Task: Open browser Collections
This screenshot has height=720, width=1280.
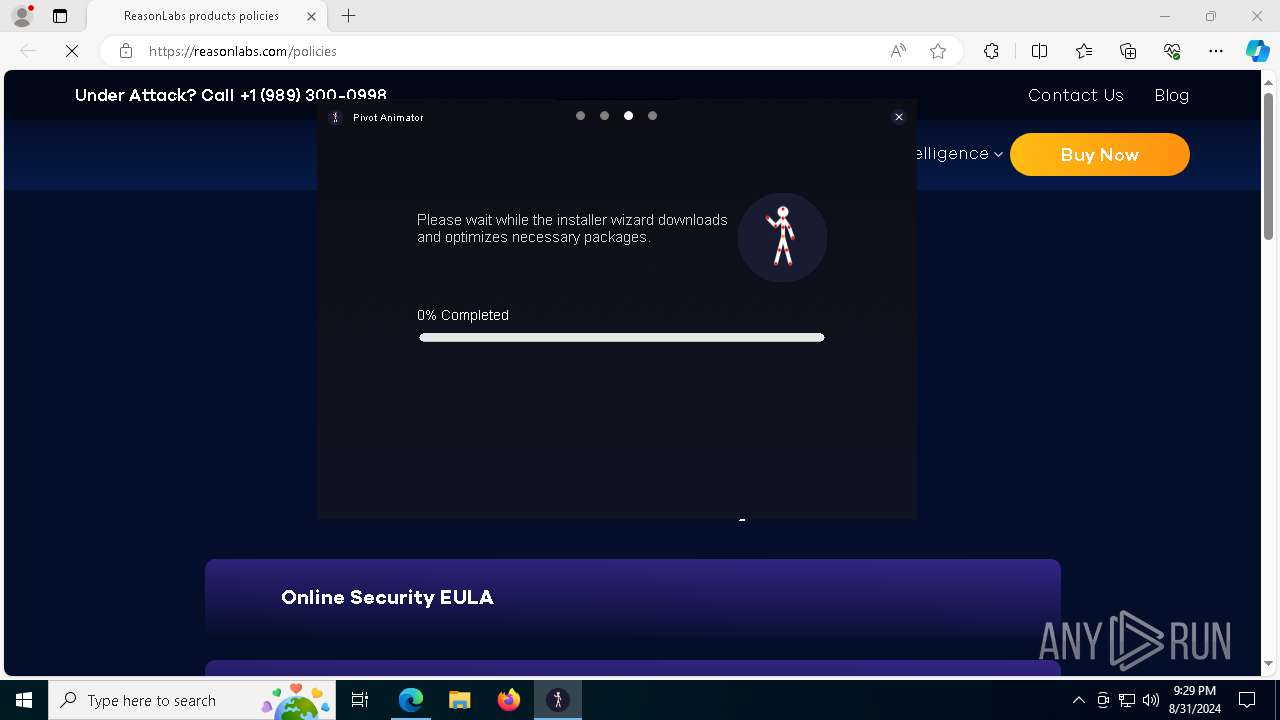Action: pyautogui.click(x=1128, y=51)
